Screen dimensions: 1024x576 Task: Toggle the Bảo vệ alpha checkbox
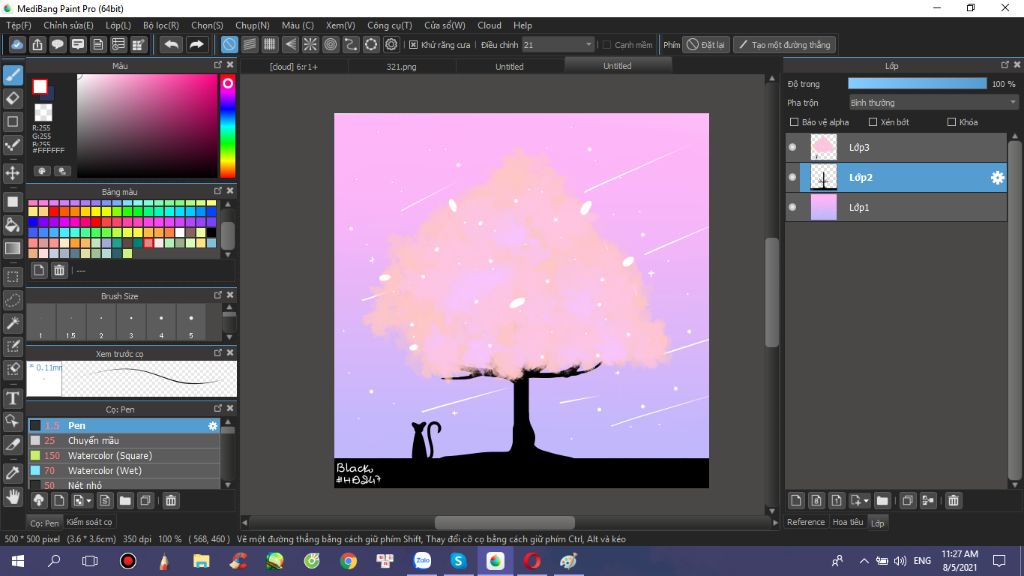click(794, 122)
